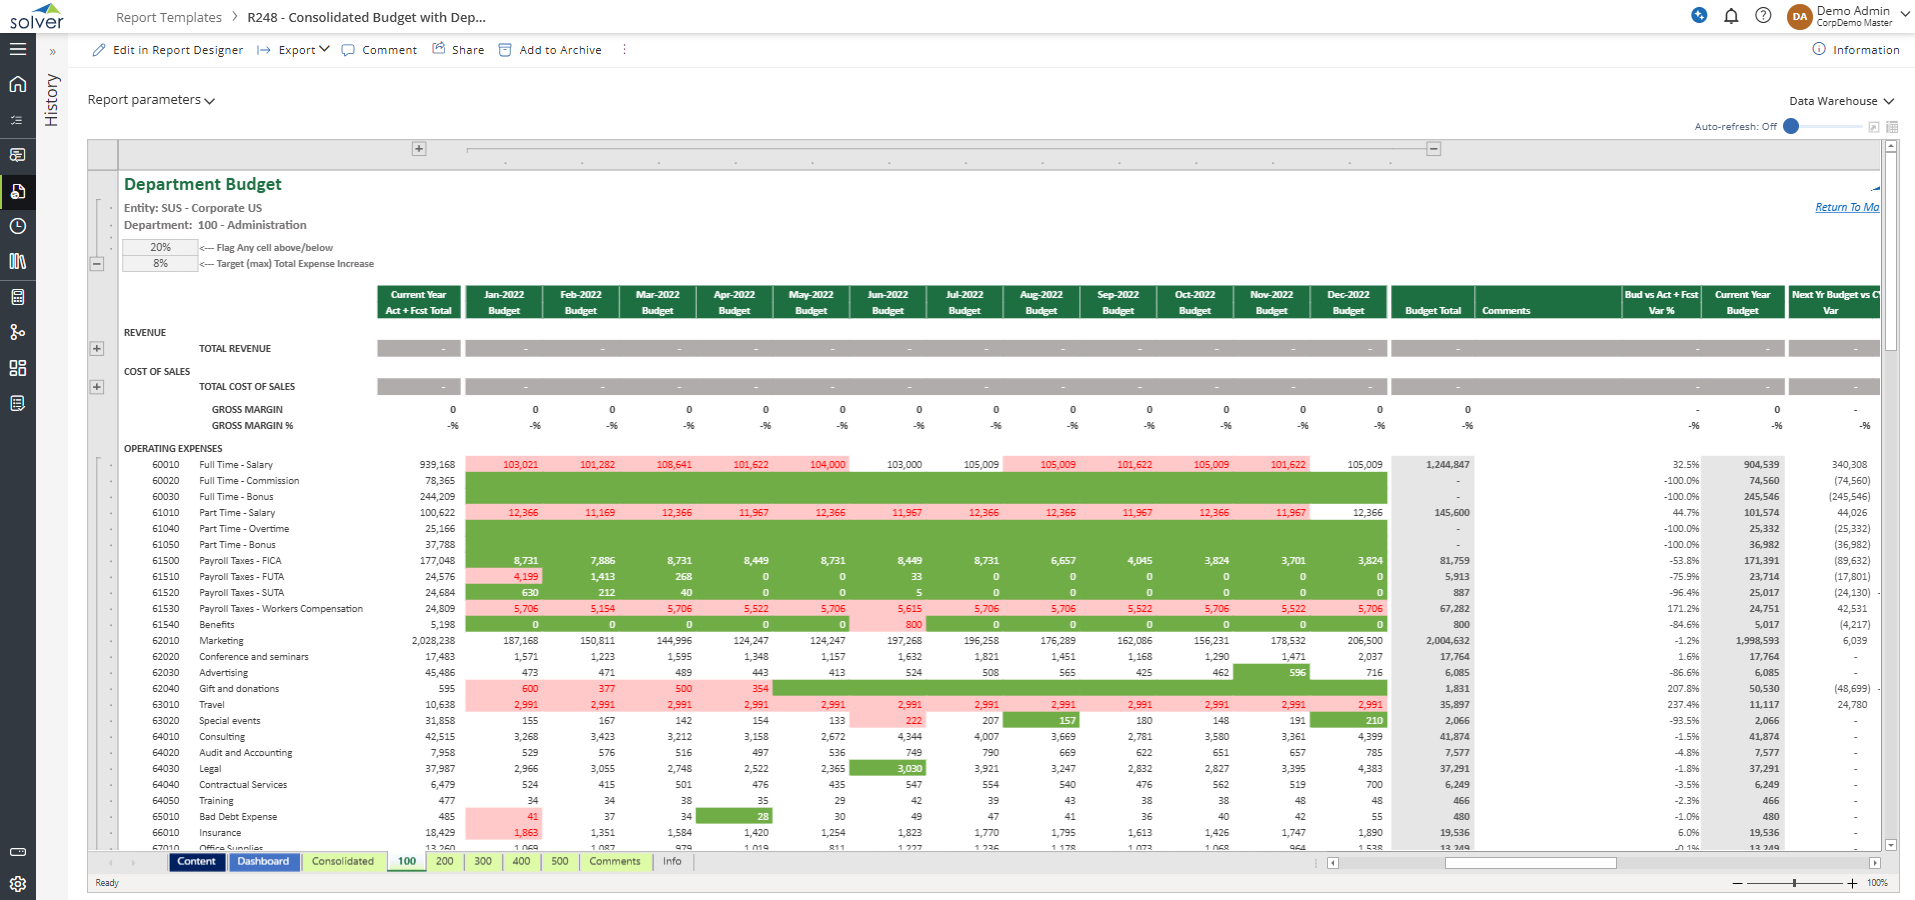The height and width of the screenshot is (900, 1915).
Task: Toggle the Auto-refresh switch
Action: point(1792,126)
